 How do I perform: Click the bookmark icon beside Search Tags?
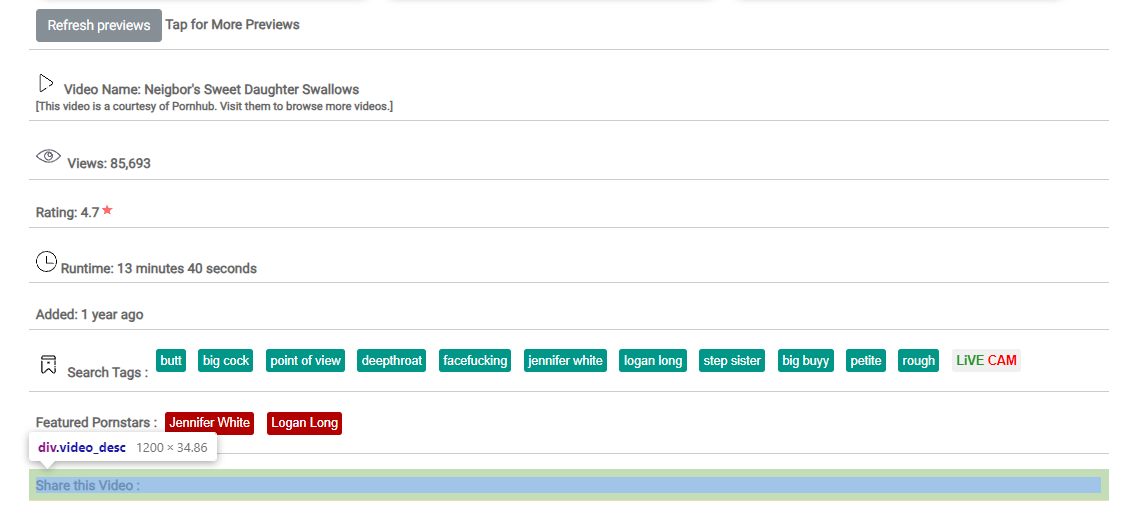(x=48, y=364)
